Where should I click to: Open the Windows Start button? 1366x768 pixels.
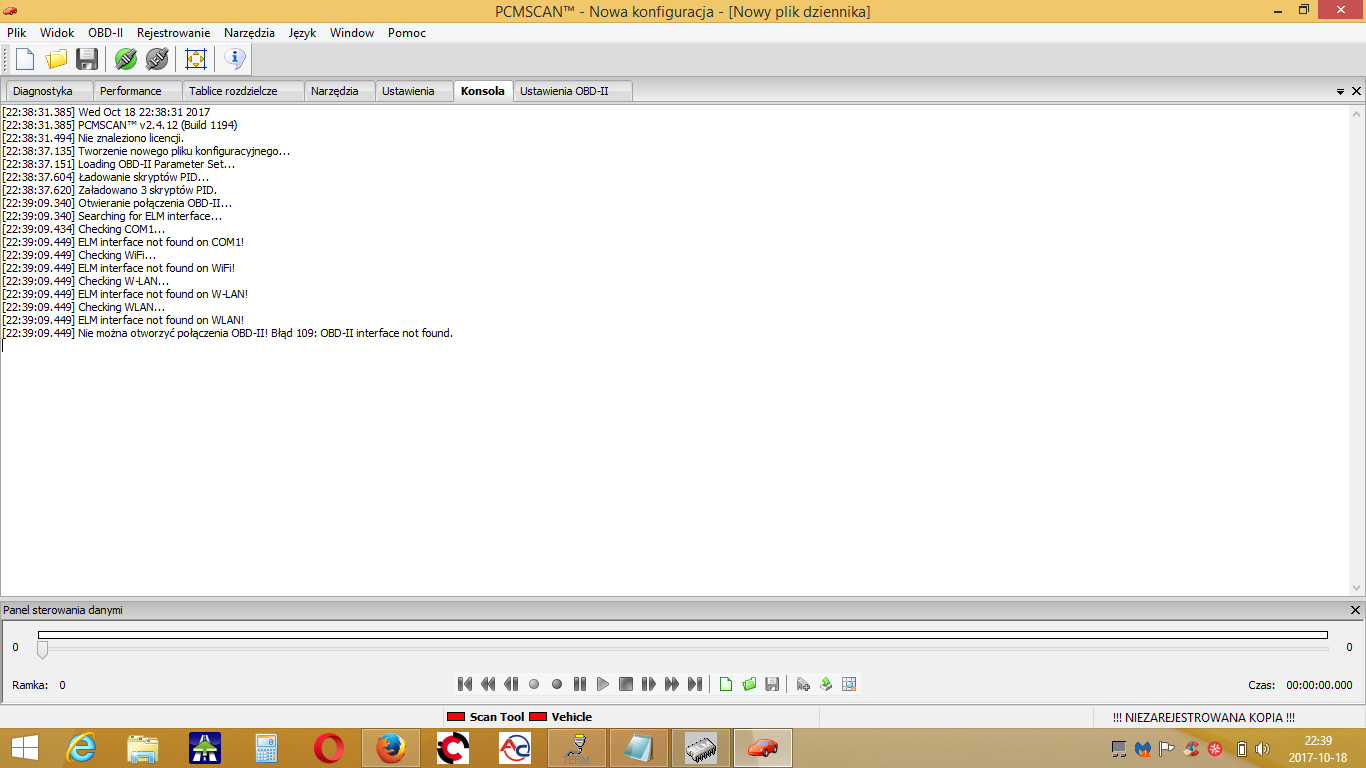pos(24,748)
